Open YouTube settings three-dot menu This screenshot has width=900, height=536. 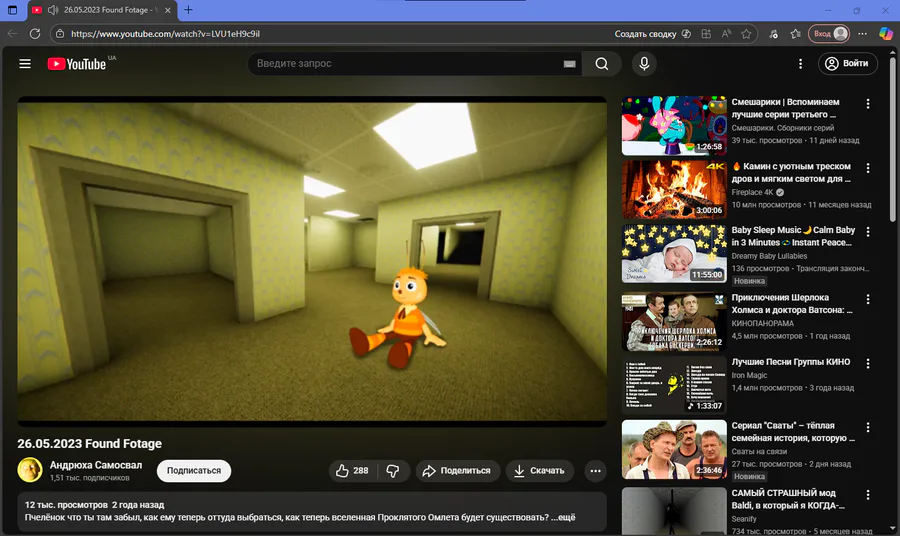coord(800,64)
